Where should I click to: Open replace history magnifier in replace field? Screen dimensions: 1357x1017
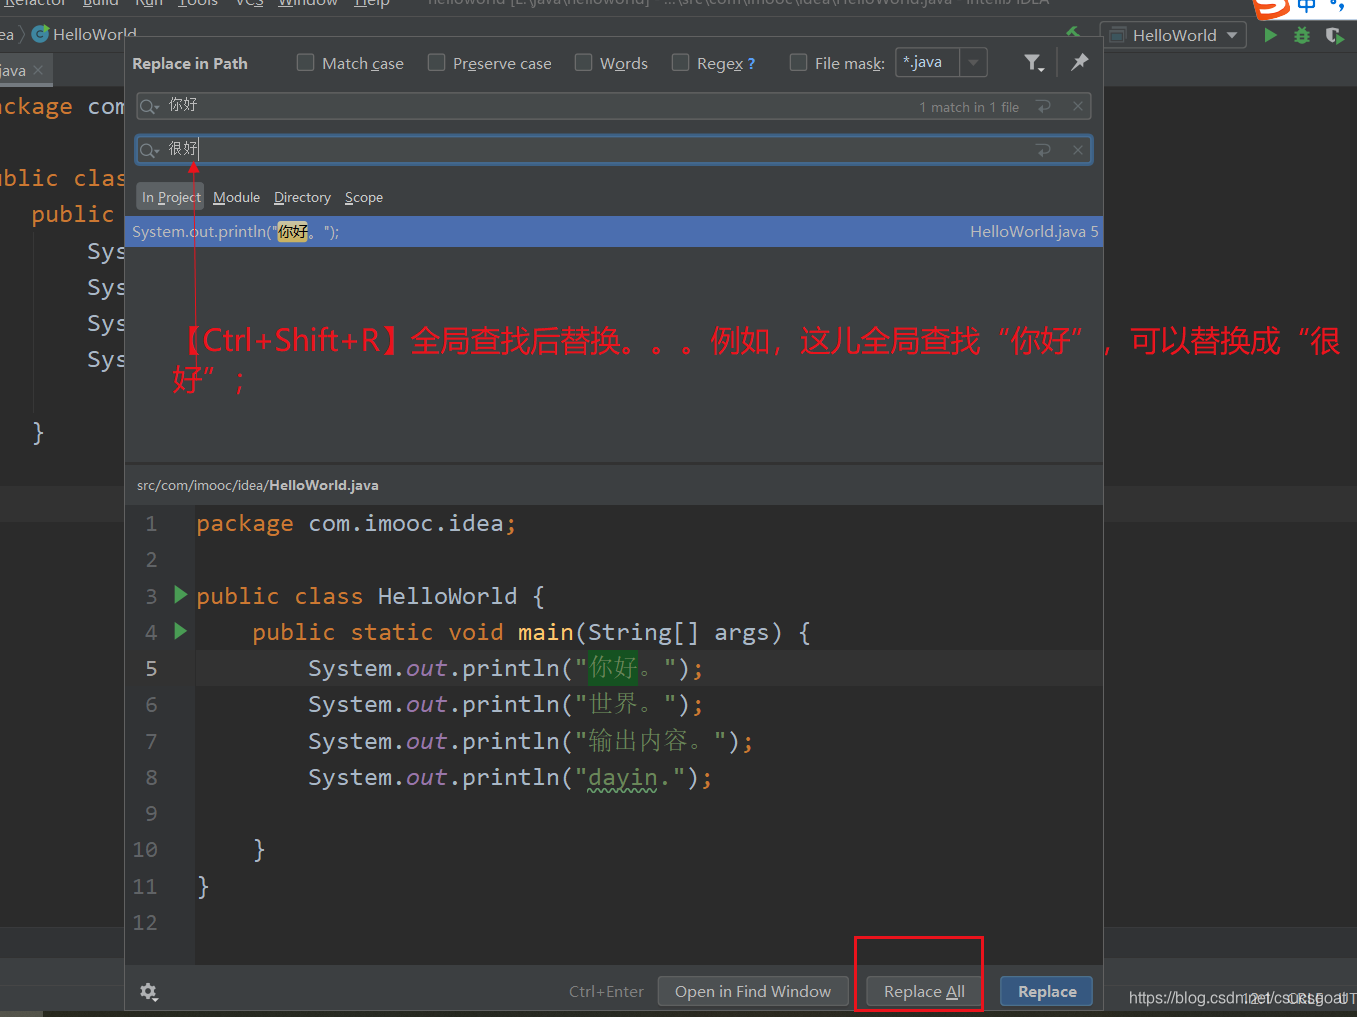tap(149, 150)
